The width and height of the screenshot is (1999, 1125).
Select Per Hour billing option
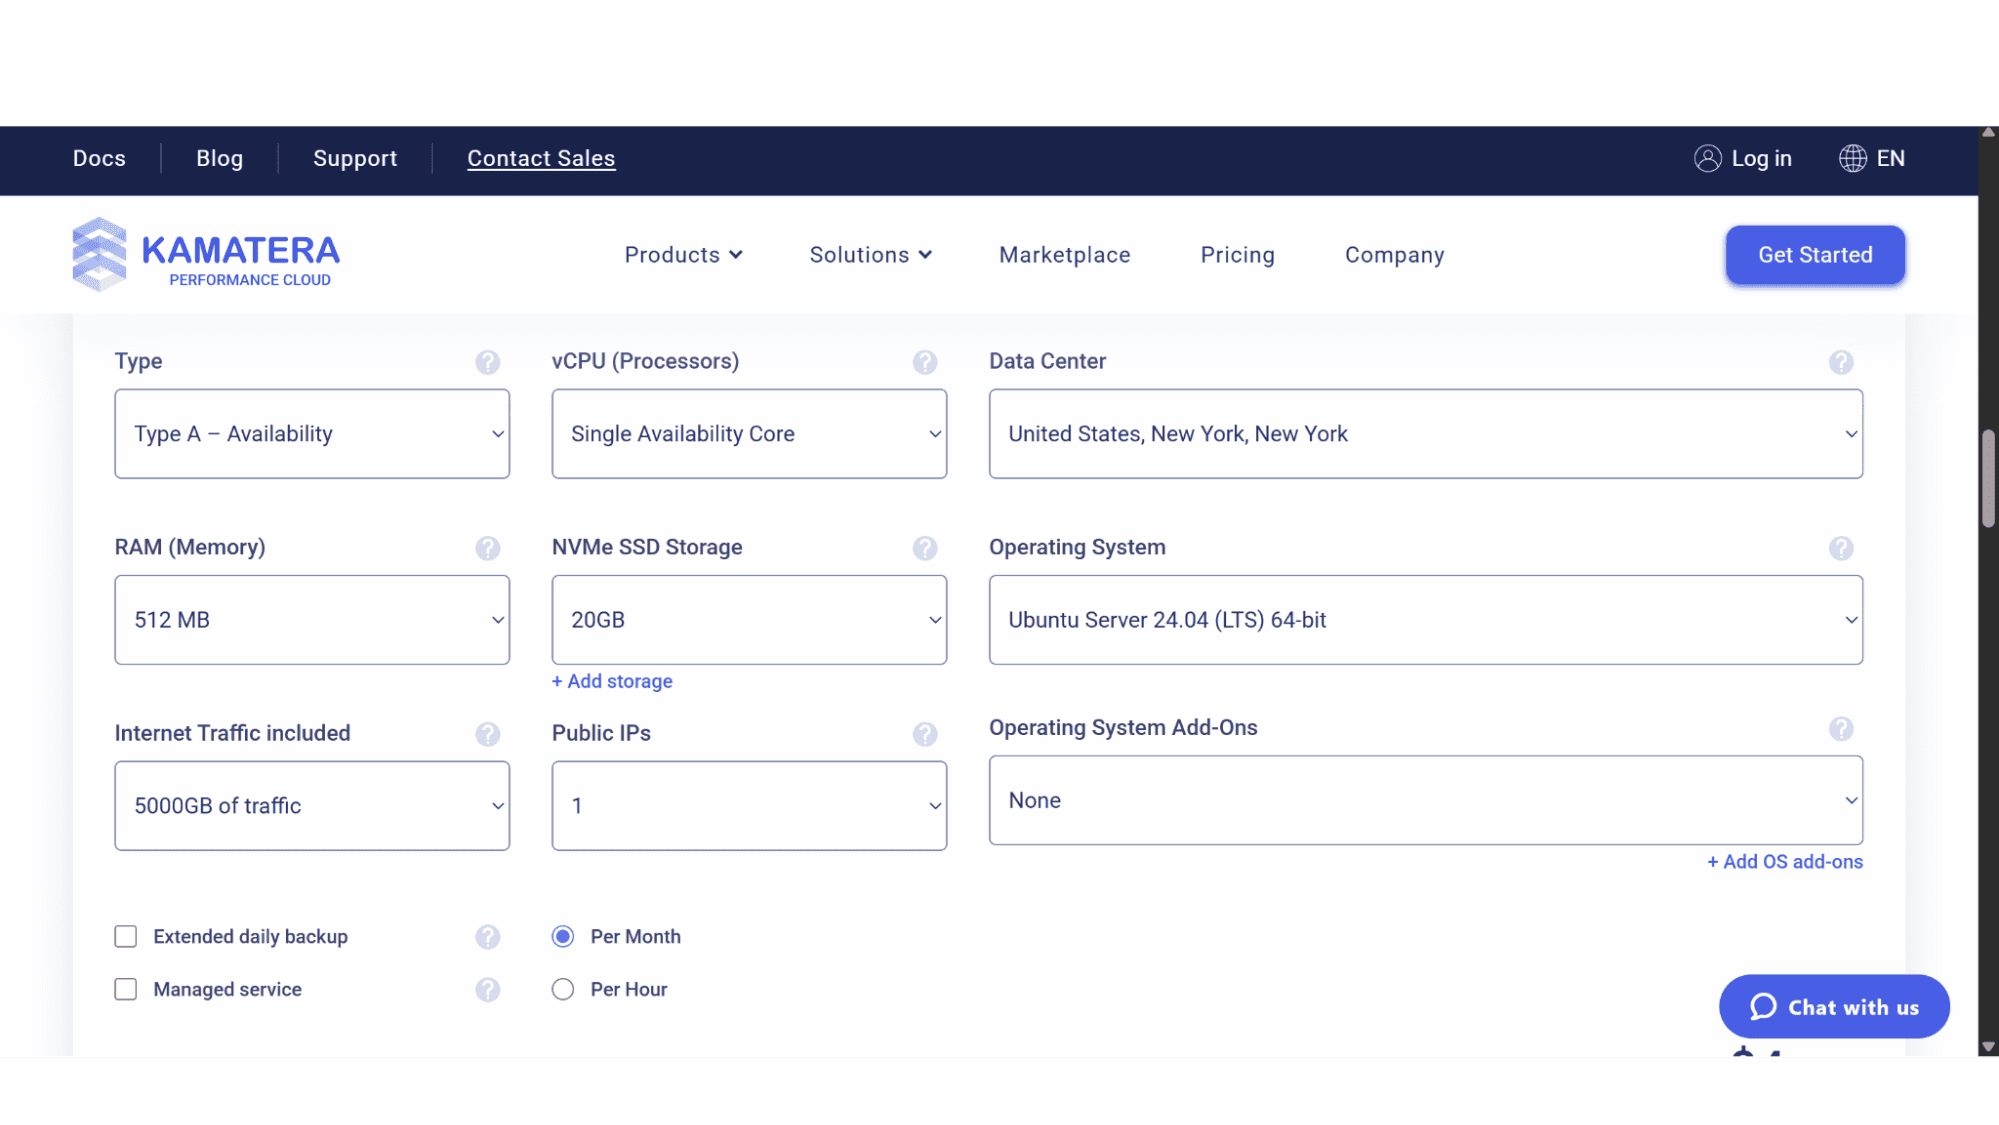click(x=563, y=989)
